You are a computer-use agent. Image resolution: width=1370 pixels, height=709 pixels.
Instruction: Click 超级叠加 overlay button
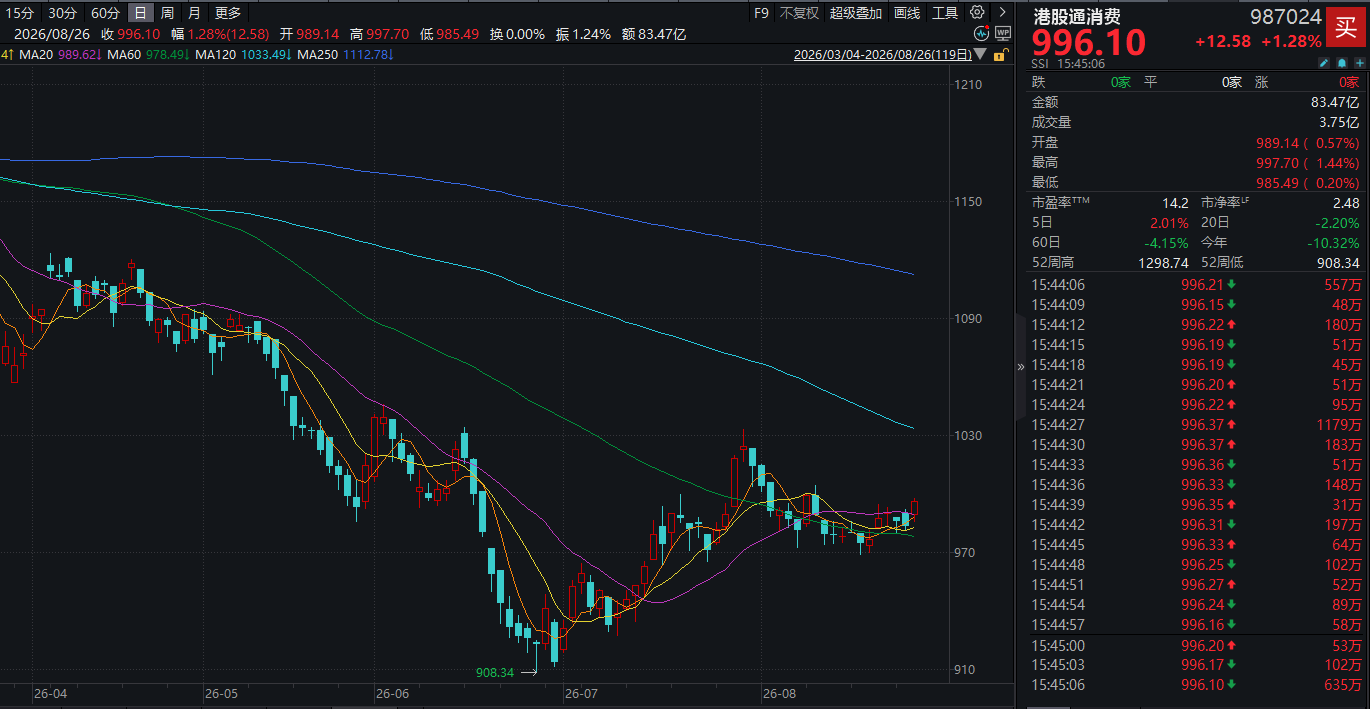(x=856, y=13)
